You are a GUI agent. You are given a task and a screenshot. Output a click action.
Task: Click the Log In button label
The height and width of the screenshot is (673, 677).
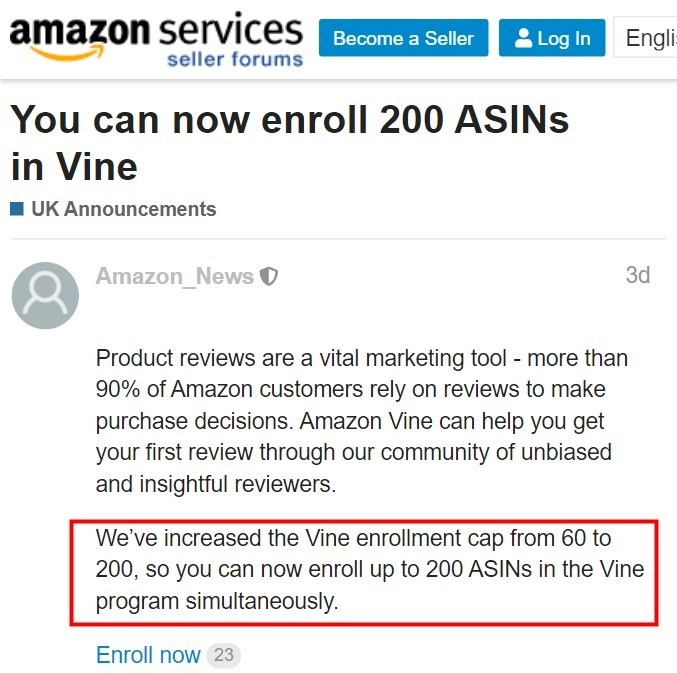pyautogui.click(x=564, y=39)
